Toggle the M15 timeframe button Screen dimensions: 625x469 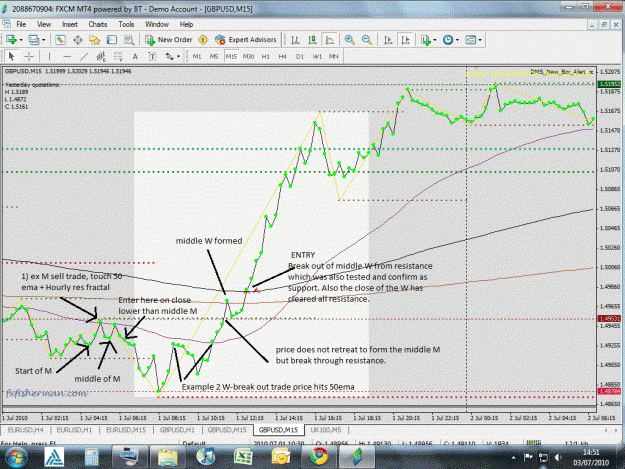231,57
